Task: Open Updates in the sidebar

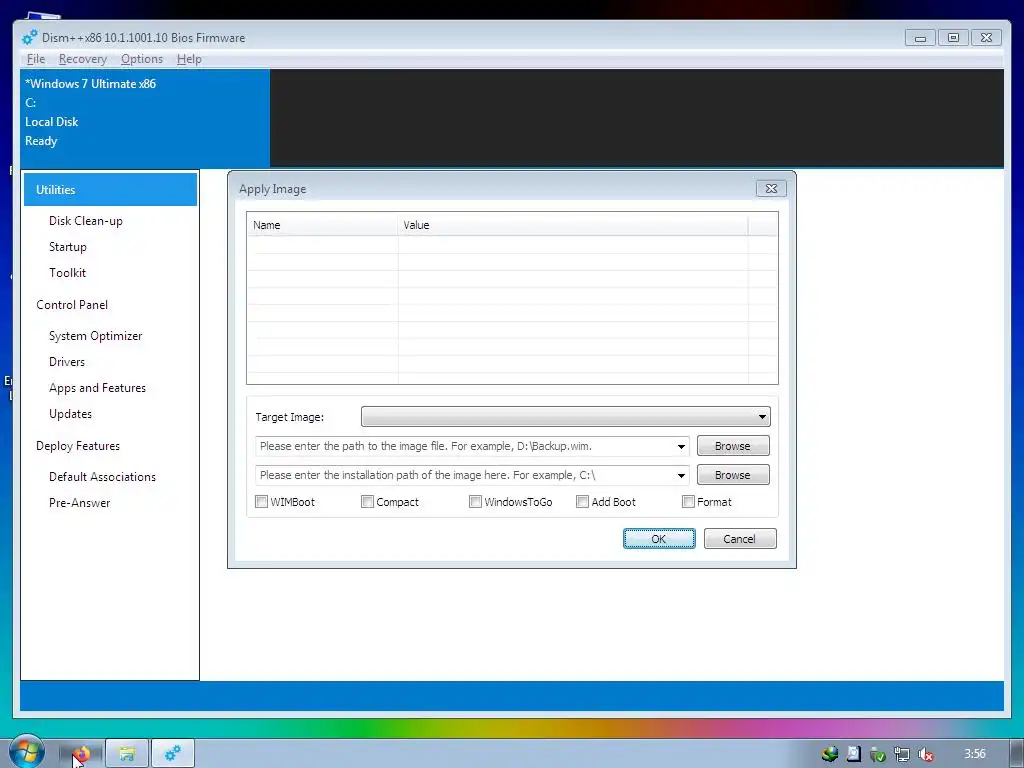Action: pyautogui.click(x=71, y=414)
